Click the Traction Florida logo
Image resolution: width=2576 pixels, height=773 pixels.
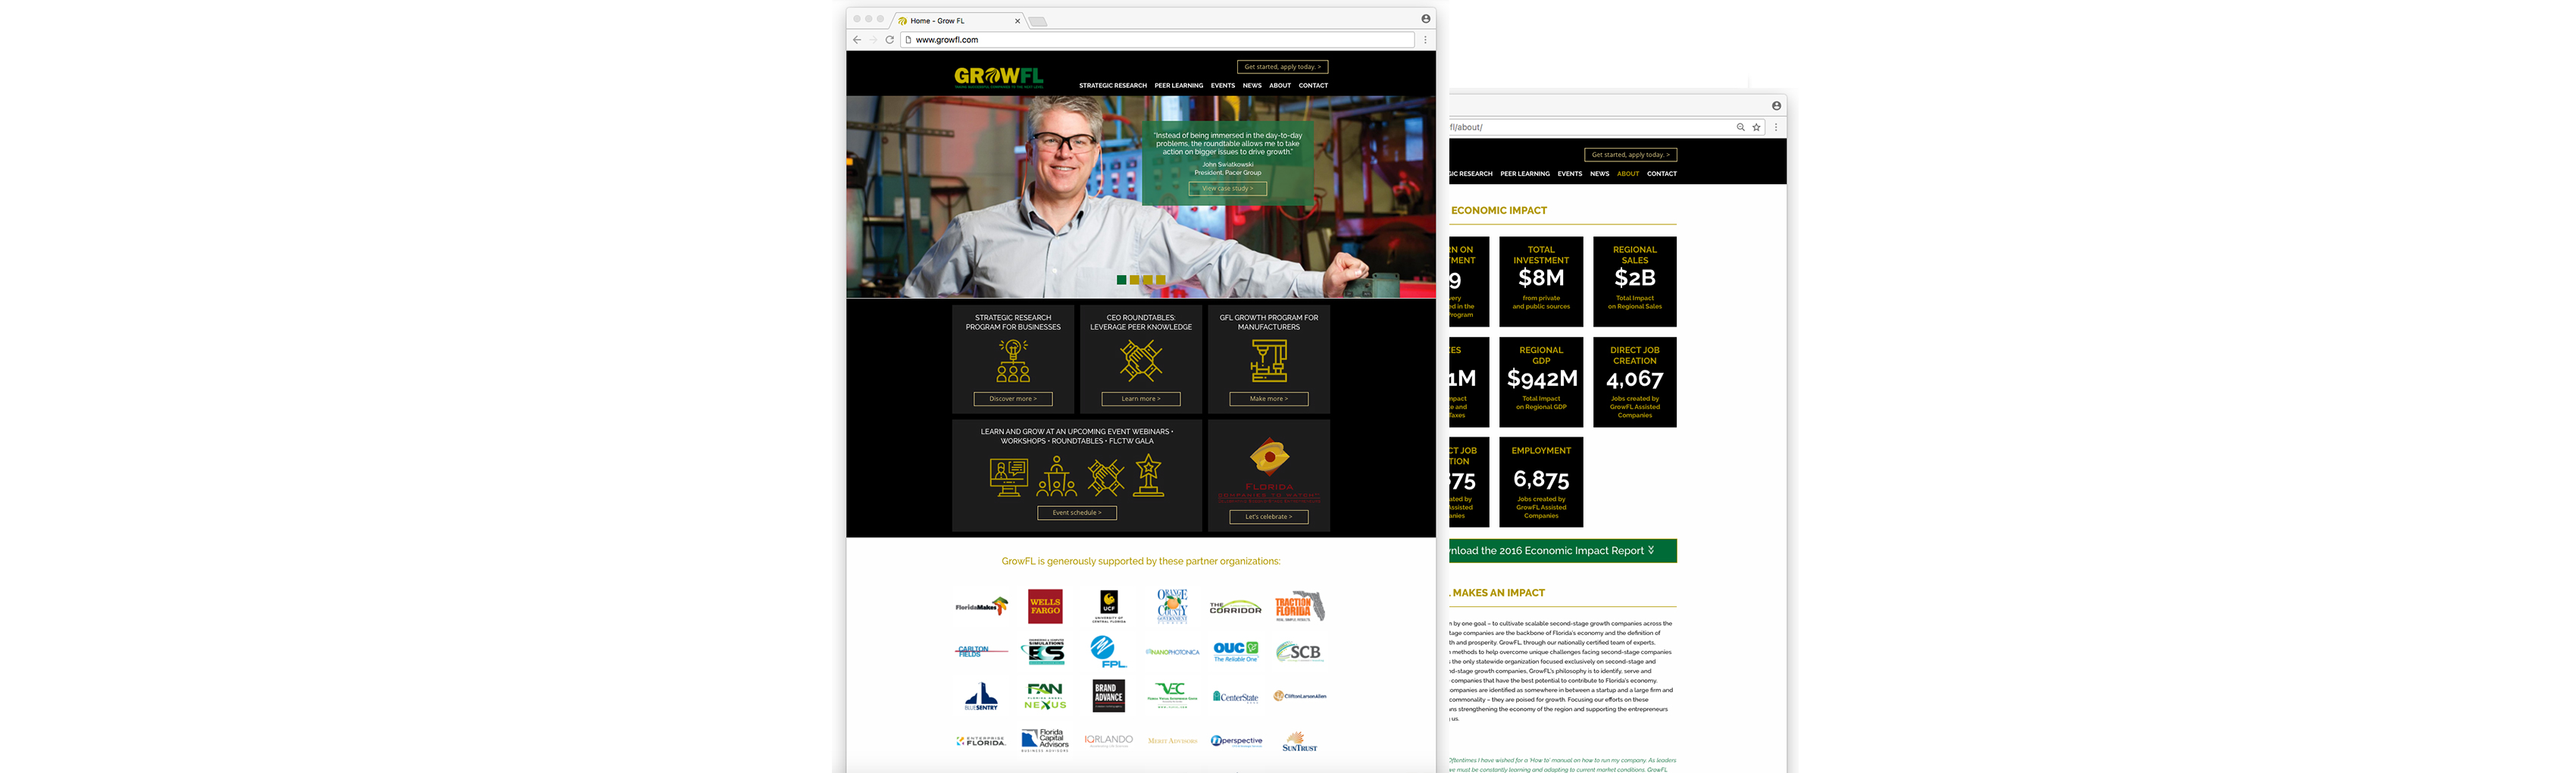coord(1299,606)
